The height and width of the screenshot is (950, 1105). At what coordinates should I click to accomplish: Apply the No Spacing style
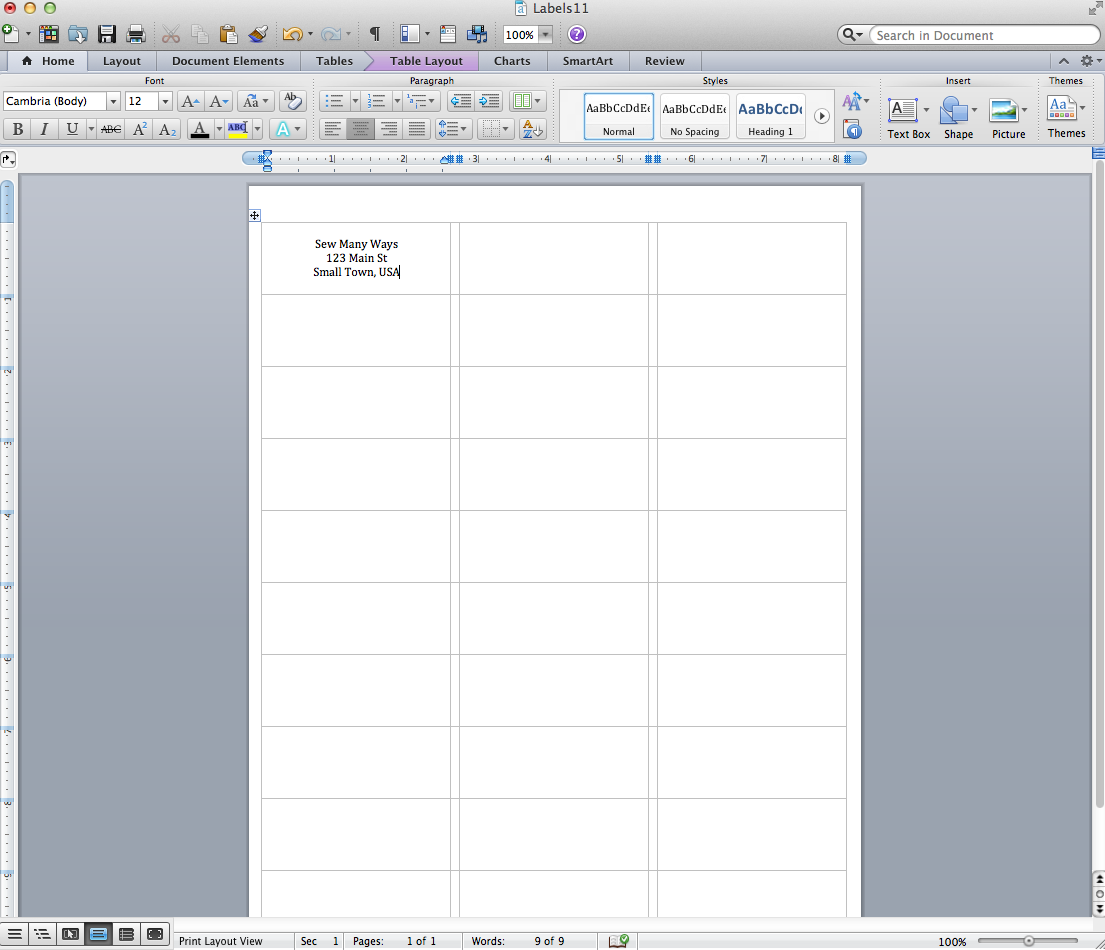[x=695, y=116]
